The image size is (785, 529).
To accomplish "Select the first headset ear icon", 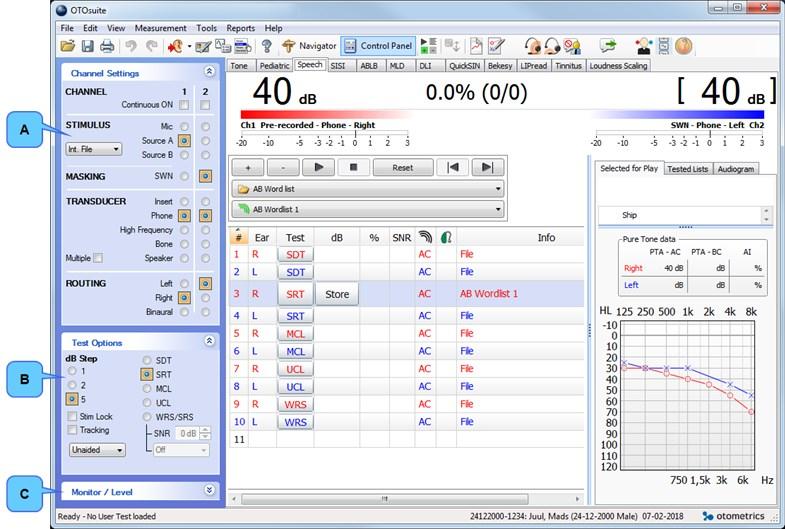I will coord(533,46).
